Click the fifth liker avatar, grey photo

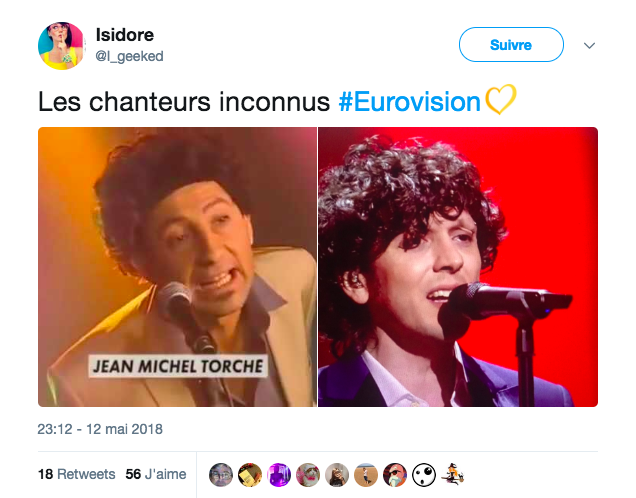point(337,475)
